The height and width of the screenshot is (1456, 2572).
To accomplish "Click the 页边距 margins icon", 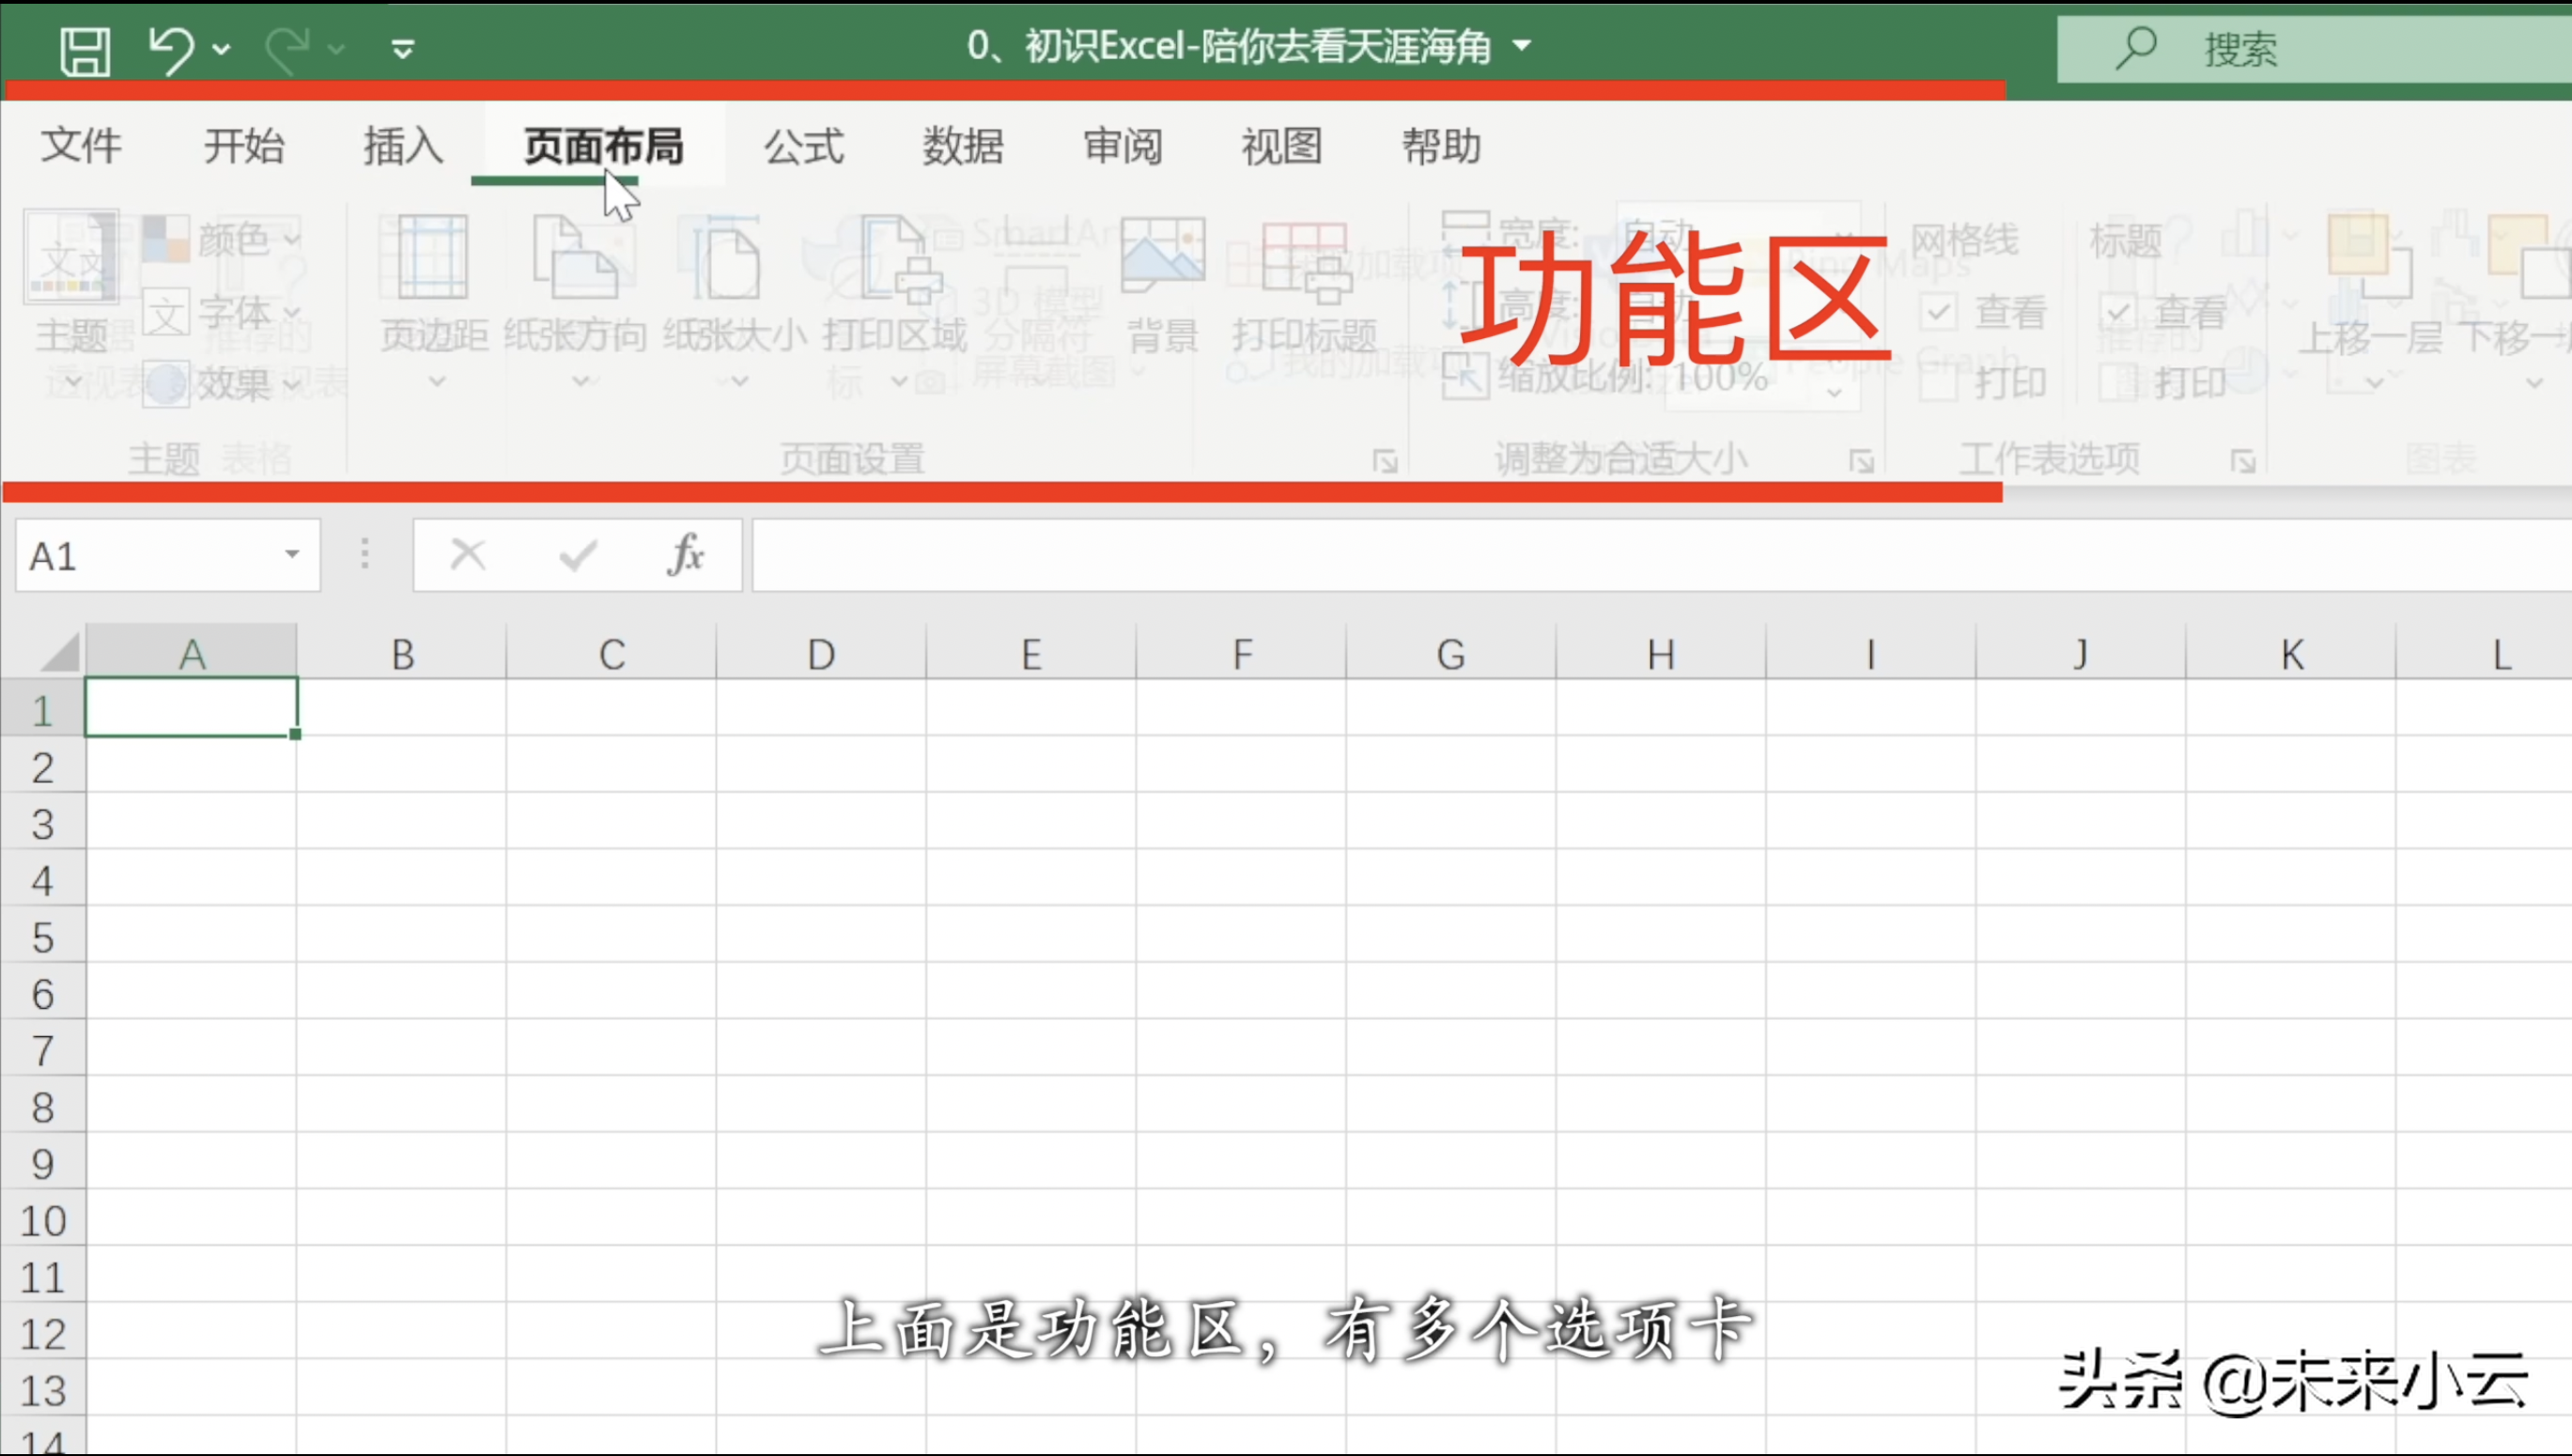I will coord(433,257).
